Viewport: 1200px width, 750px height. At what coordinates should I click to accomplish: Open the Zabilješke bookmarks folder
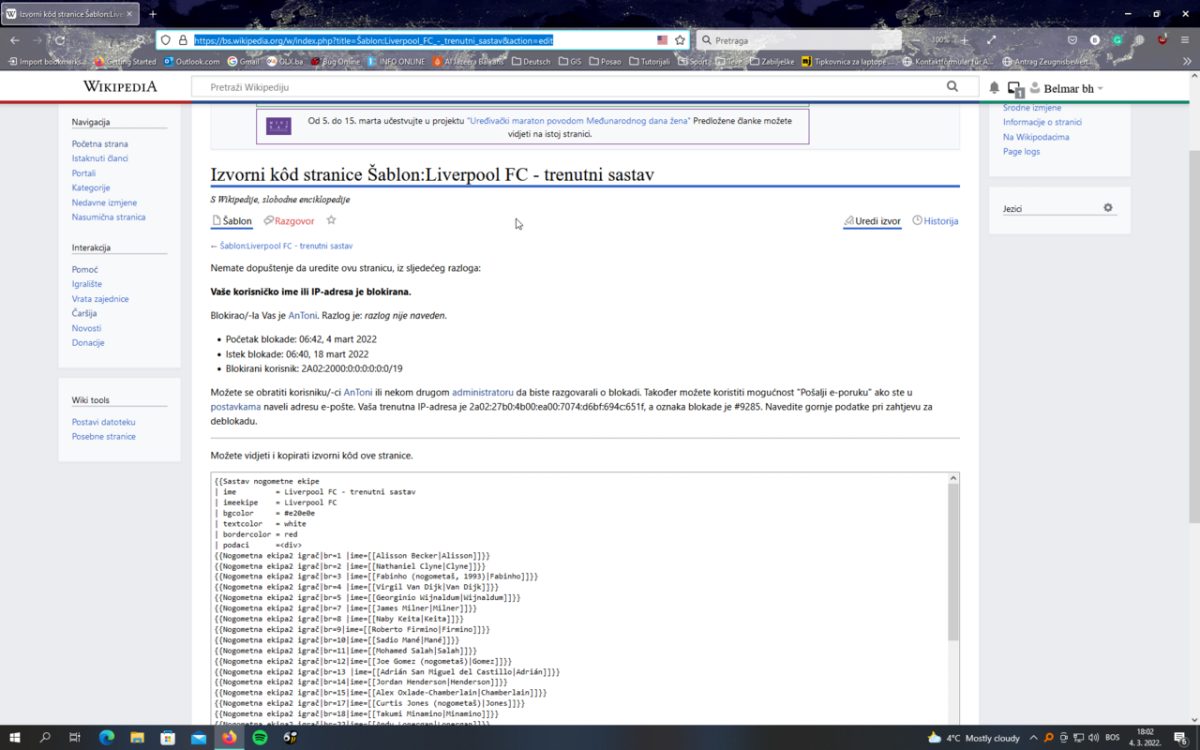[x=771, y=61]
